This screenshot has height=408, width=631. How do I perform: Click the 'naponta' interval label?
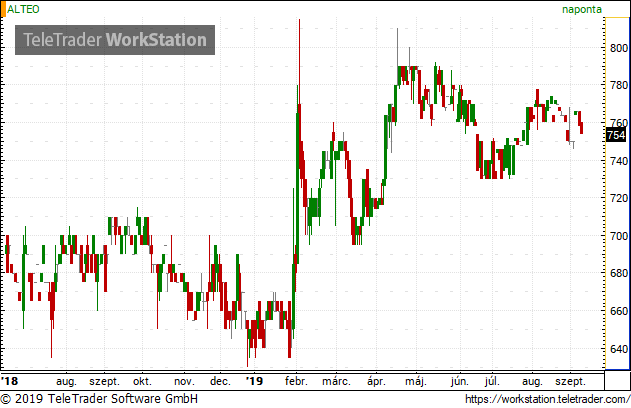(582, 9)
